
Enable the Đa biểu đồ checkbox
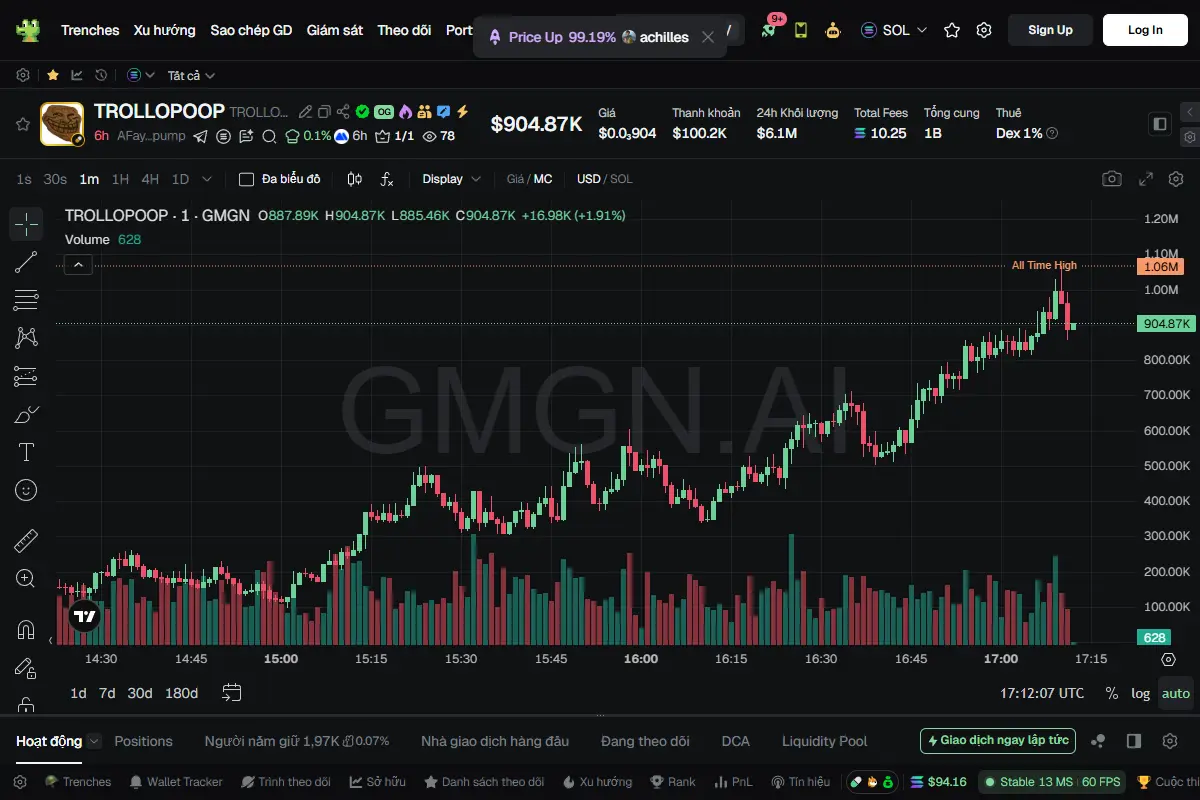coord(246,179)
